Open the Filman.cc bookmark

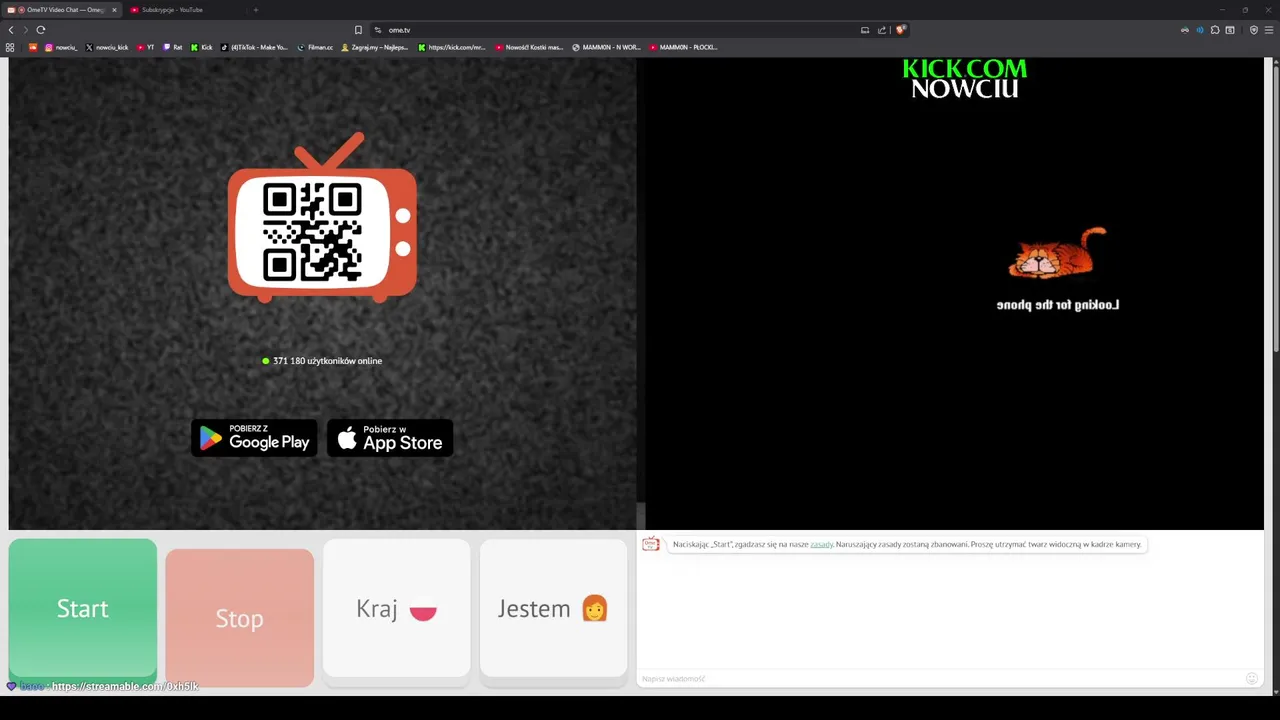(x=315, y=47)
